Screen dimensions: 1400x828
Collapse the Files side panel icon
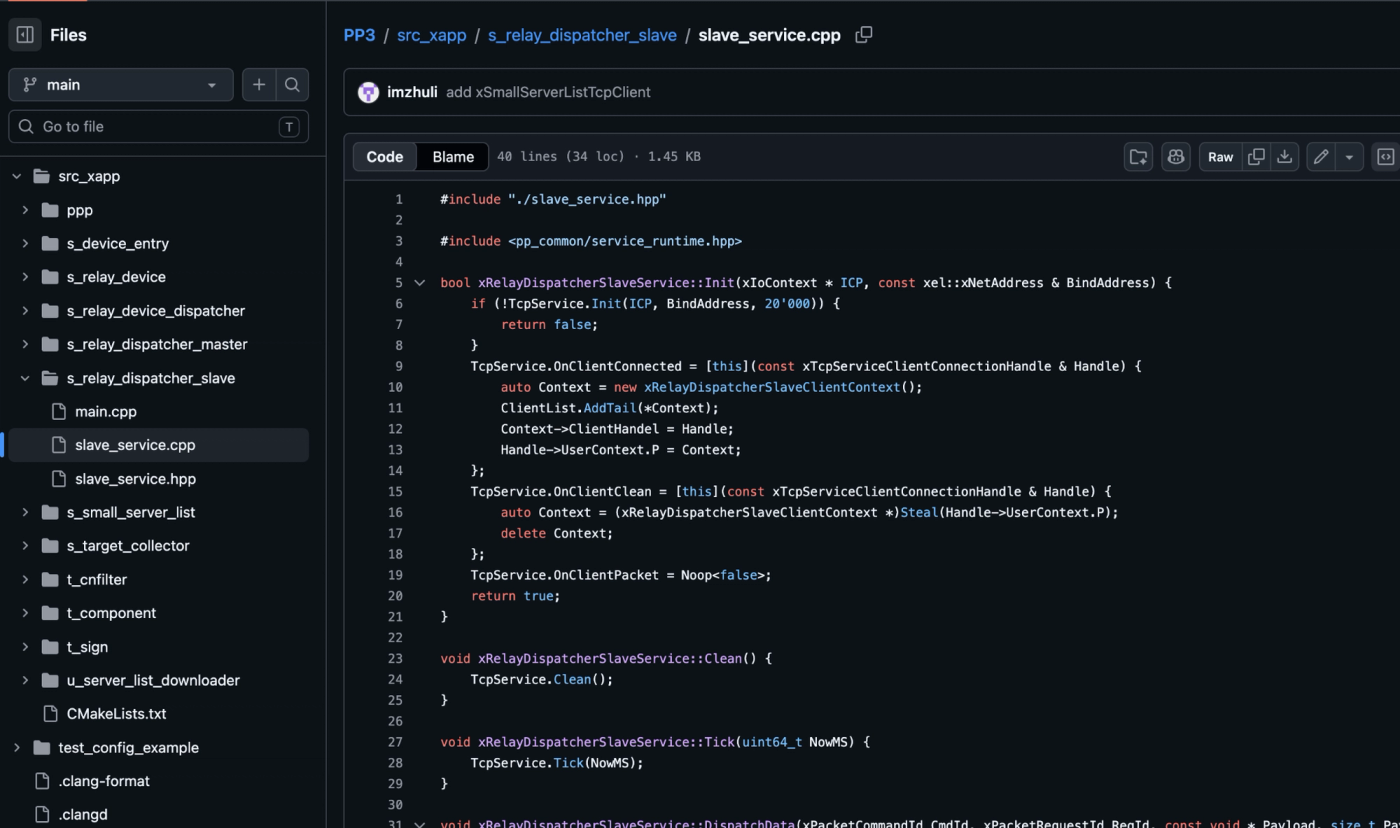click(x=25, y=35)
